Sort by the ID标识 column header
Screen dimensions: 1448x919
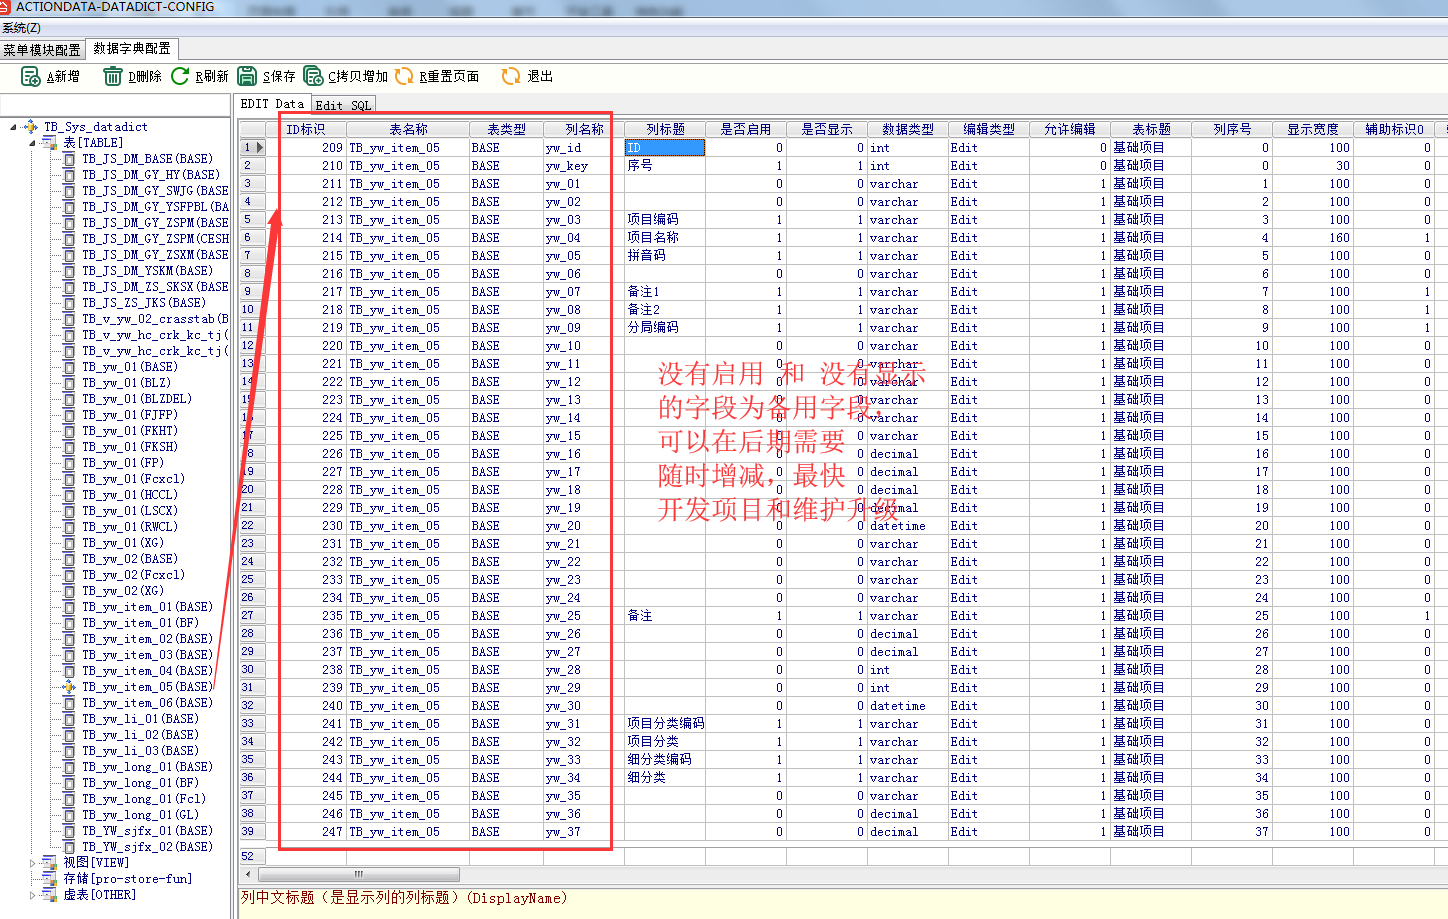click(x=306, y=129)
